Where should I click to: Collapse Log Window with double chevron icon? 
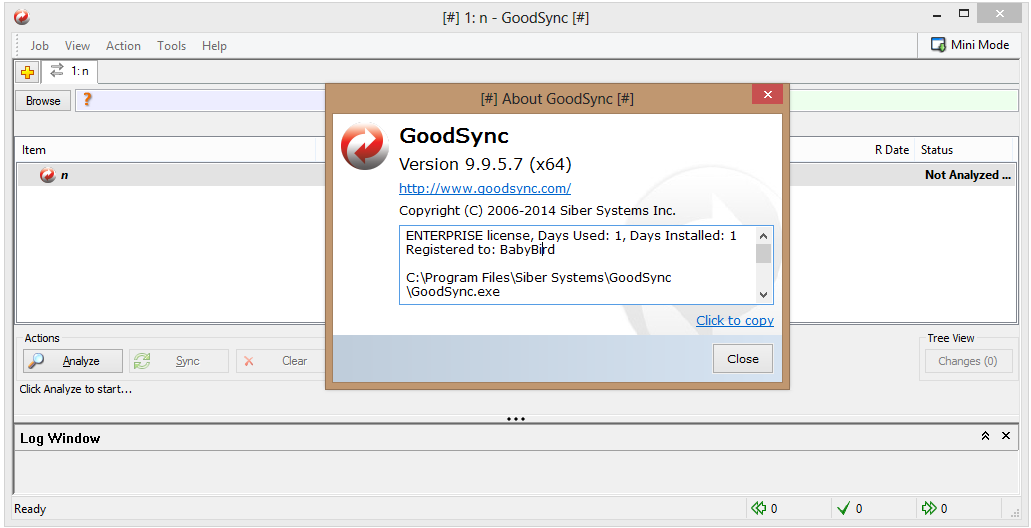pyautogui.click(x=985, y=436)
